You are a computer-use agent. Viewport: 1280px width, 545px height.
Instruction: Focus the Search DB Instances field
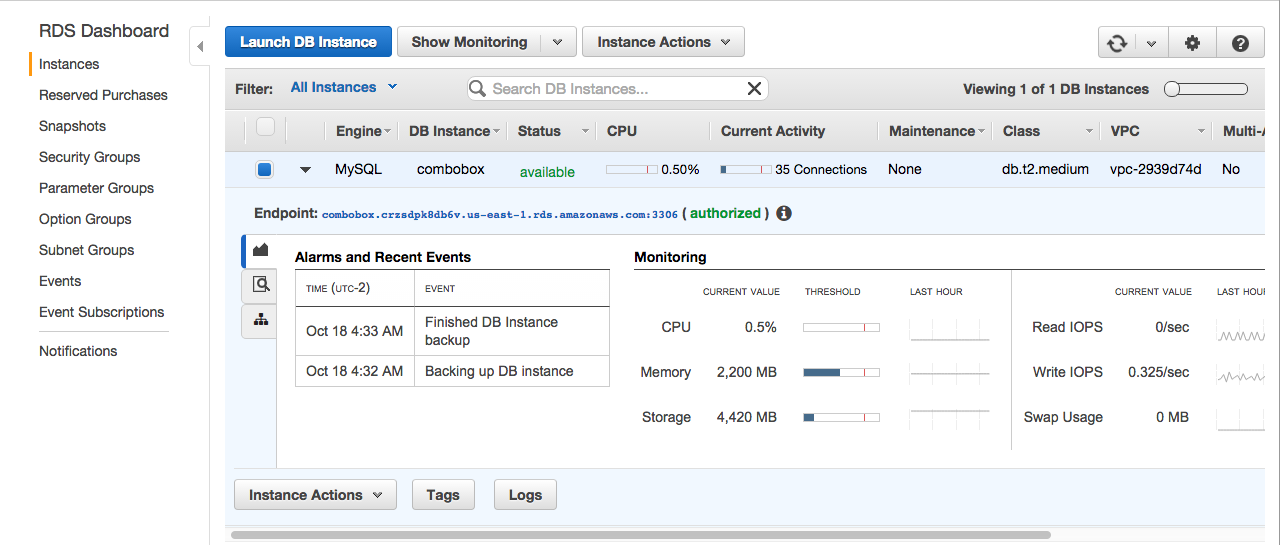pos(617,89)
